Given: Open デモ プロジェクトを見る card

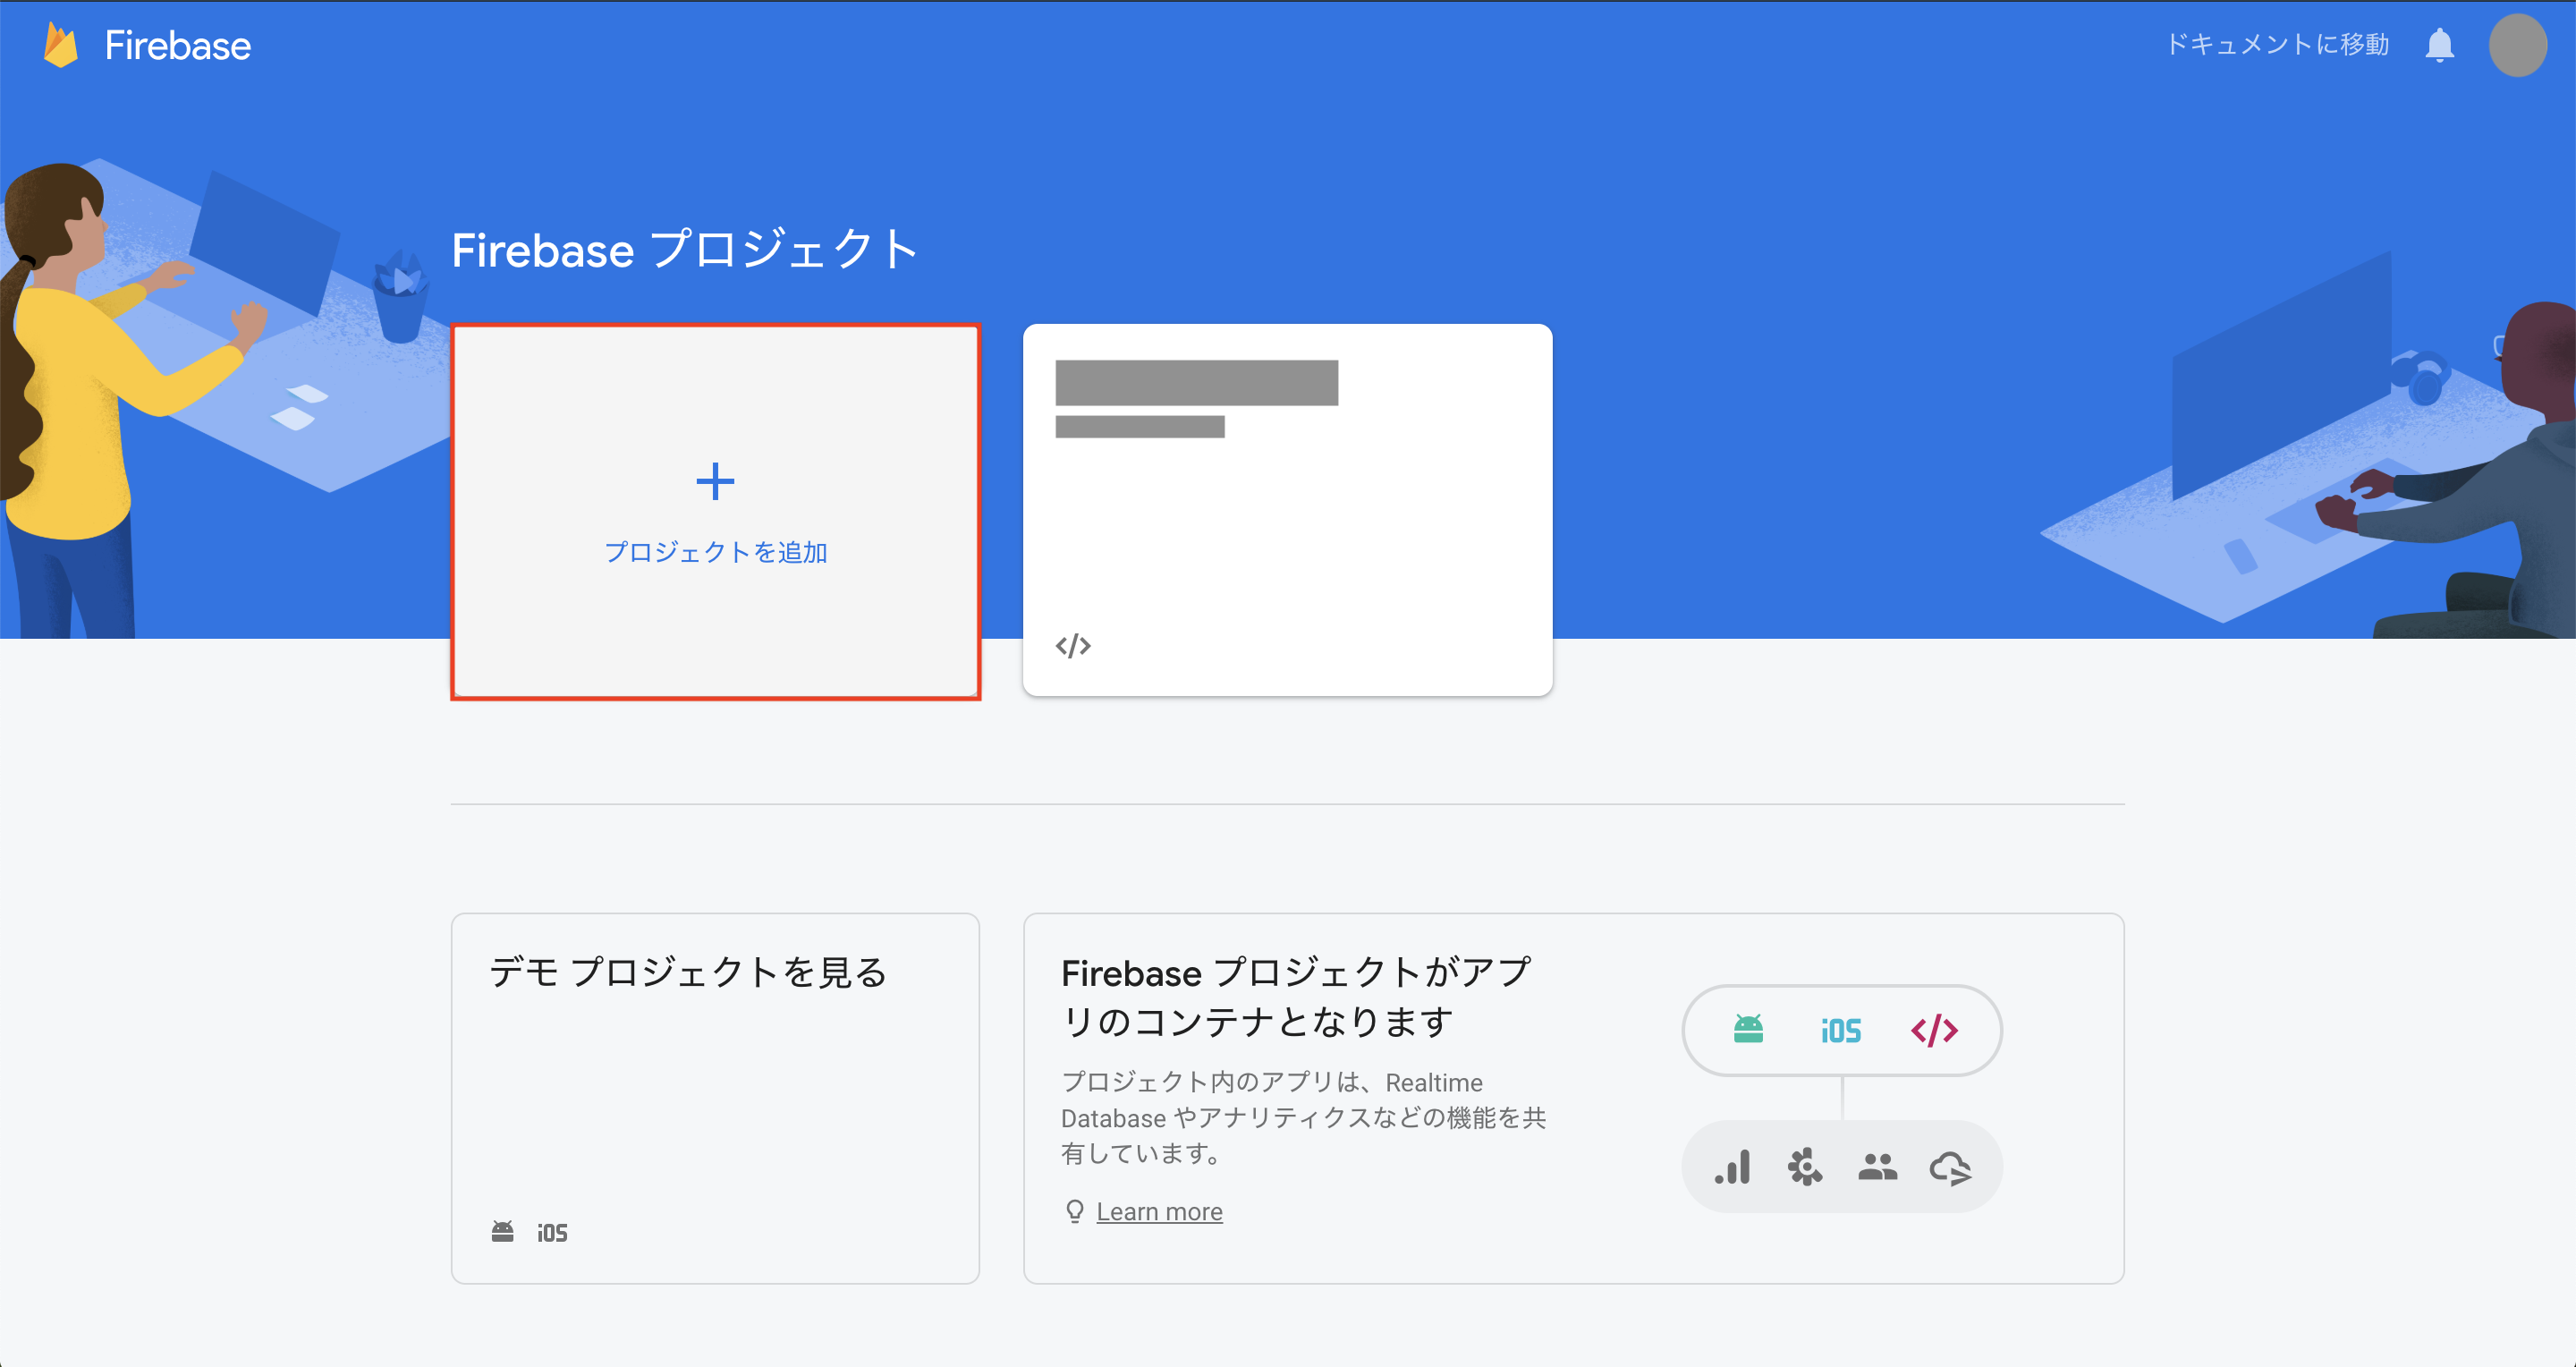Looking at the screenshot, I should click(x=714, y=1097).
